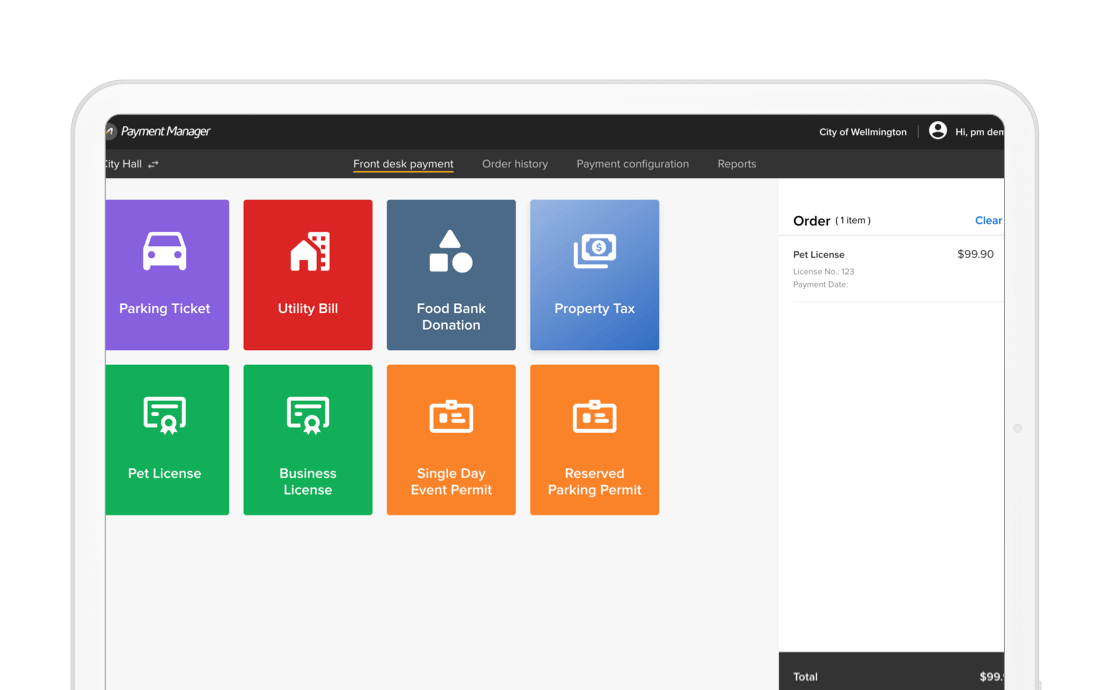Click the Pet License certificate icon
The width and height of the screenshot is (1100, 690).
pos(165,416)
